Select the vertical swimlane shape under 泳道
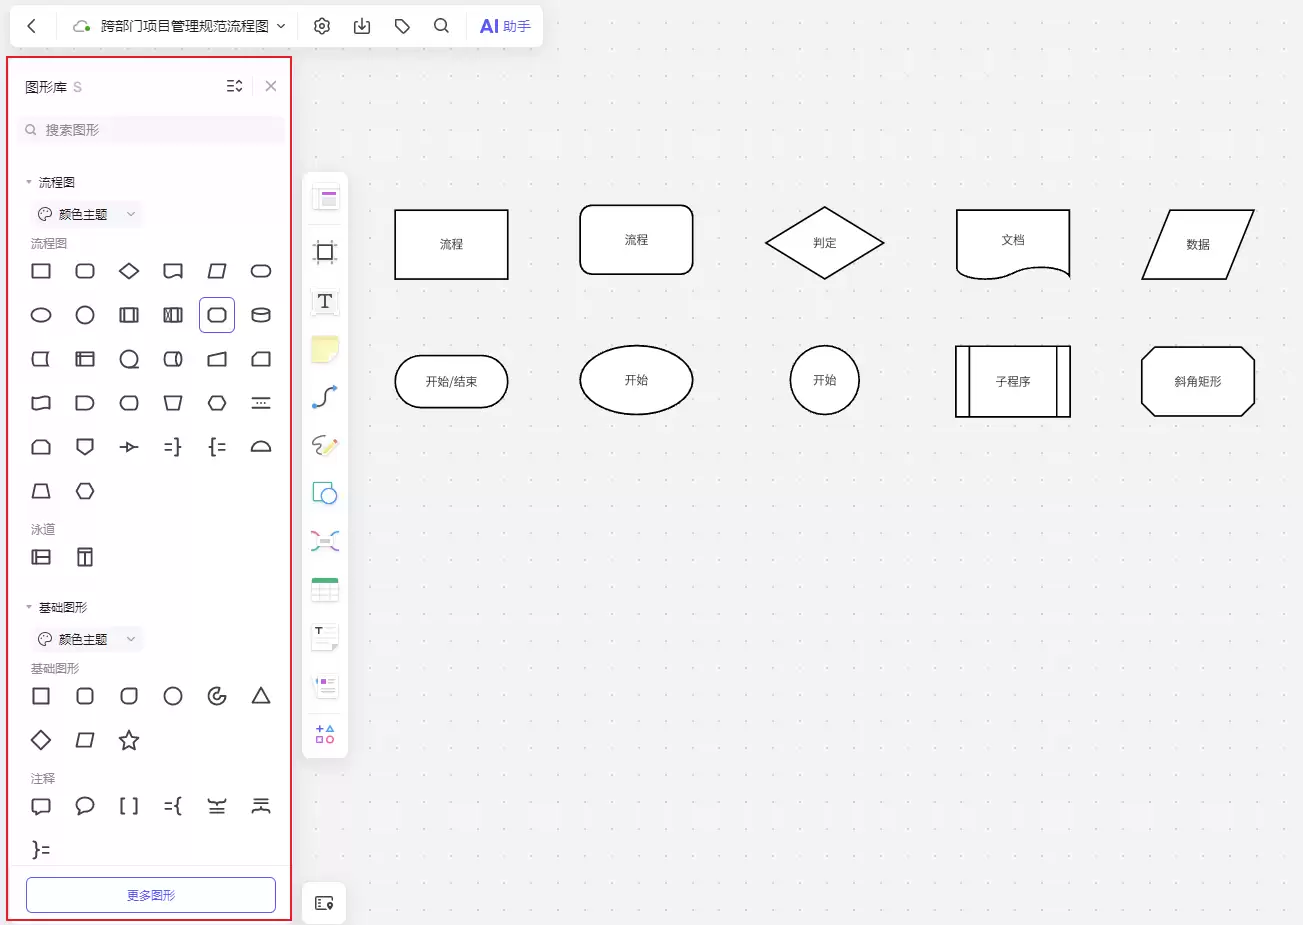The image size is (1303, 925). click(x=85, y=557)
